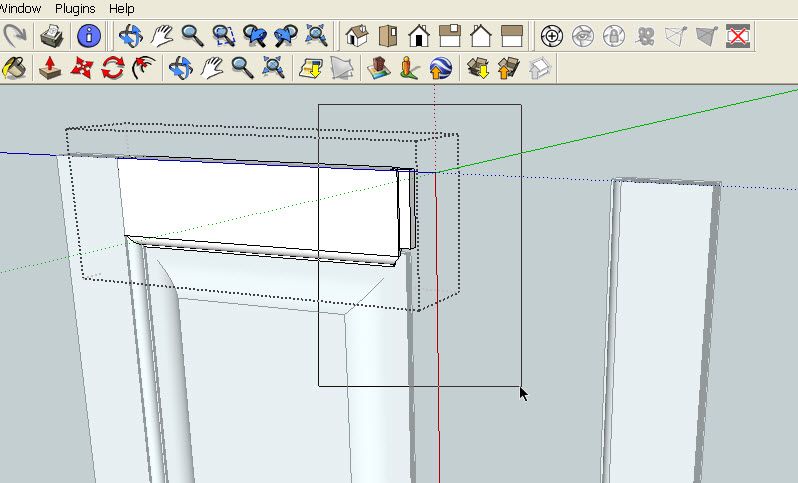
Task: Switch to the Front view house icon
Action: pyautogui.click(x=418, y=37)
